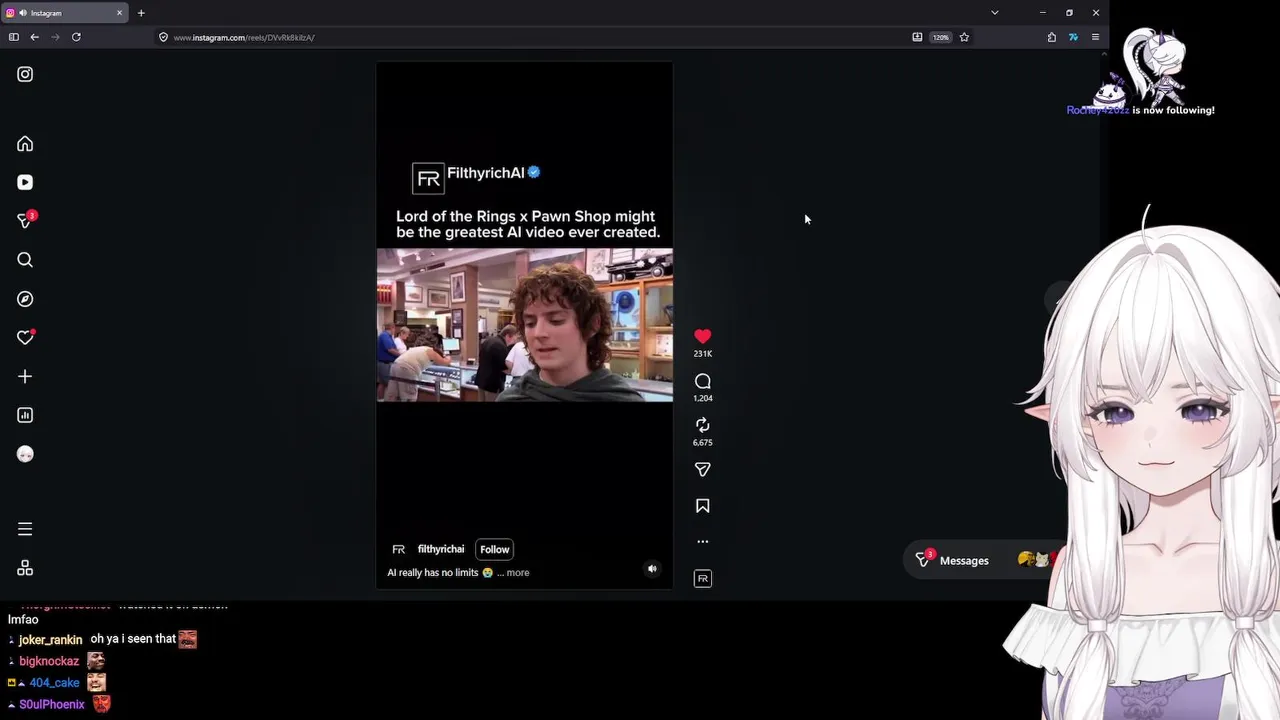The image size is (1280, 720).
Task: Click chat username bigknockaz
Action: [49, 662]
